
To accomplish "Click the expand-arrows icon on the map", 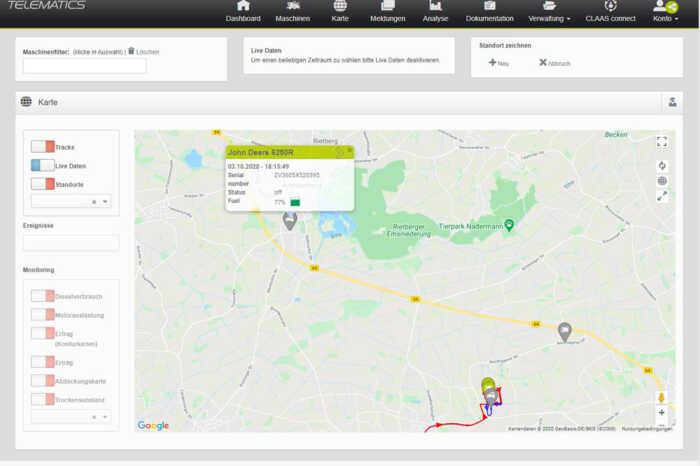I will point(662,196).
